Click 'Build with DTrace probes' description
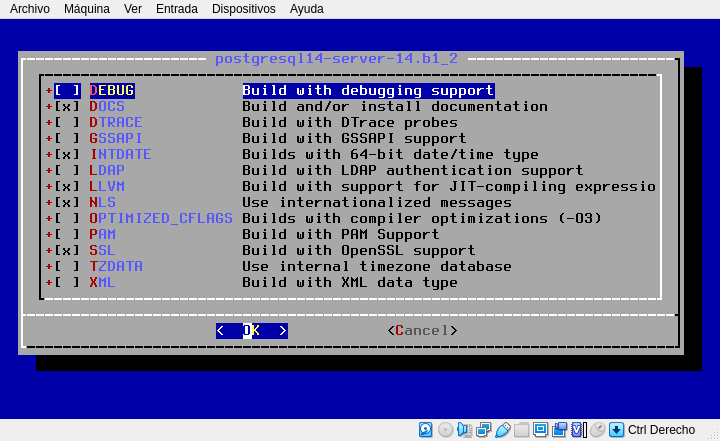The width and height of the screenshot is (720, 441). (x=350, y=123)
